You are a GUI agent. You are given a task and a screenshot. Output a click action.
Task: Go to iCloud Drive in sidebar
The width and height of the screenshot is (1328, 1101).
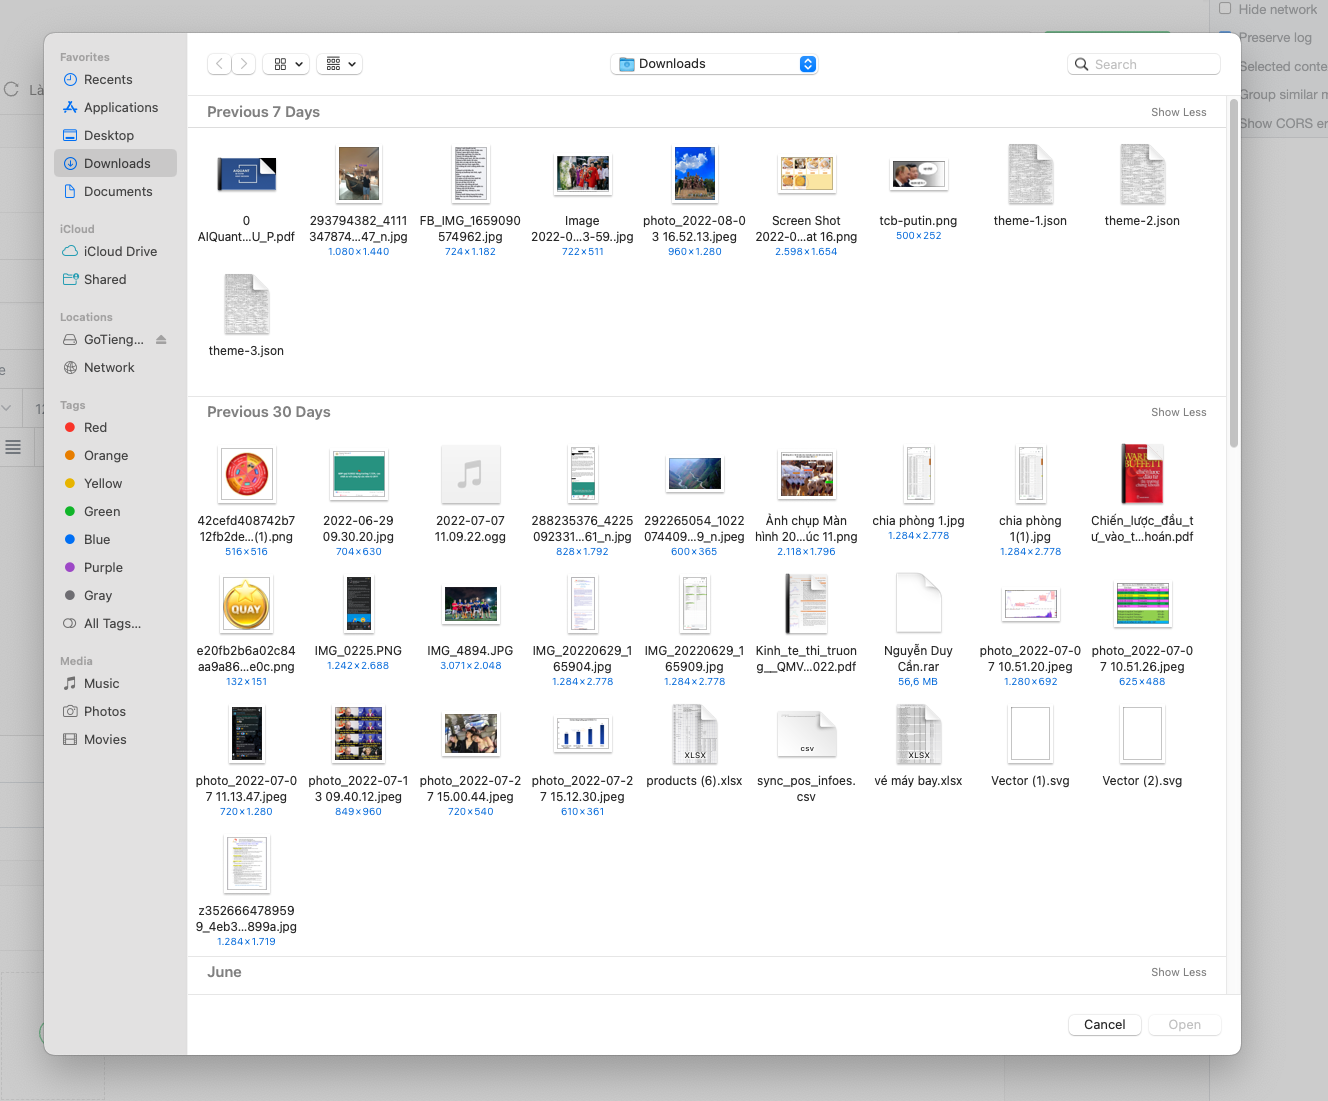pos(120,252)
